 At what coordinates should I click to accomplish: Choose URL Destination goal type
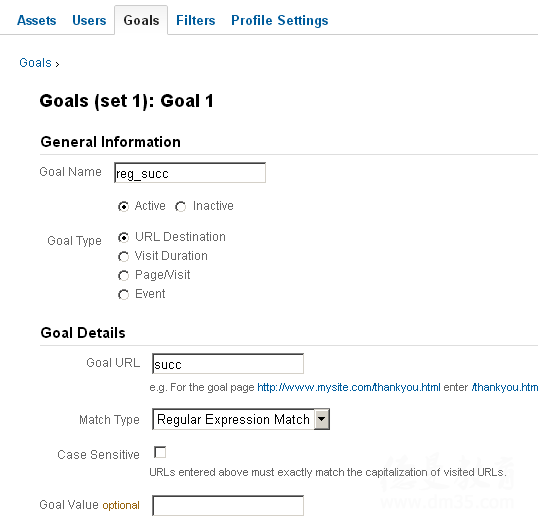123,237
